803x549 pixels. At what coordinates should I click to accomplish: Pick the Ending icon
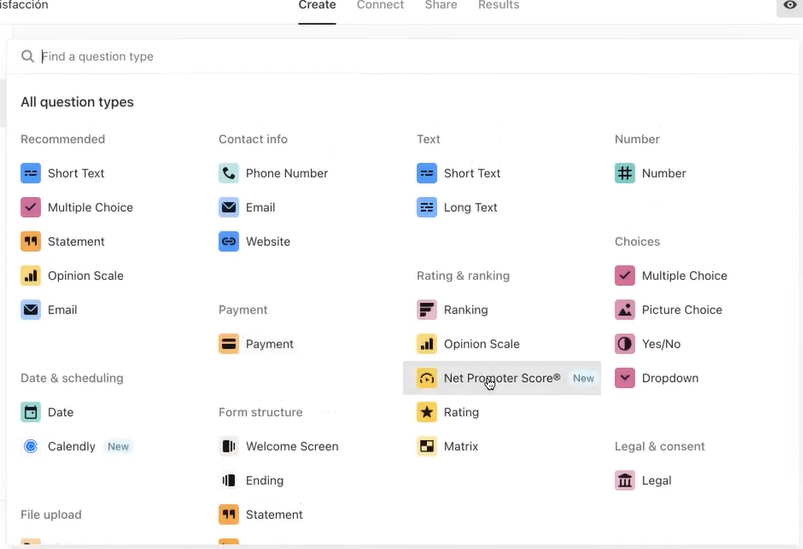[x=229, y=480]
